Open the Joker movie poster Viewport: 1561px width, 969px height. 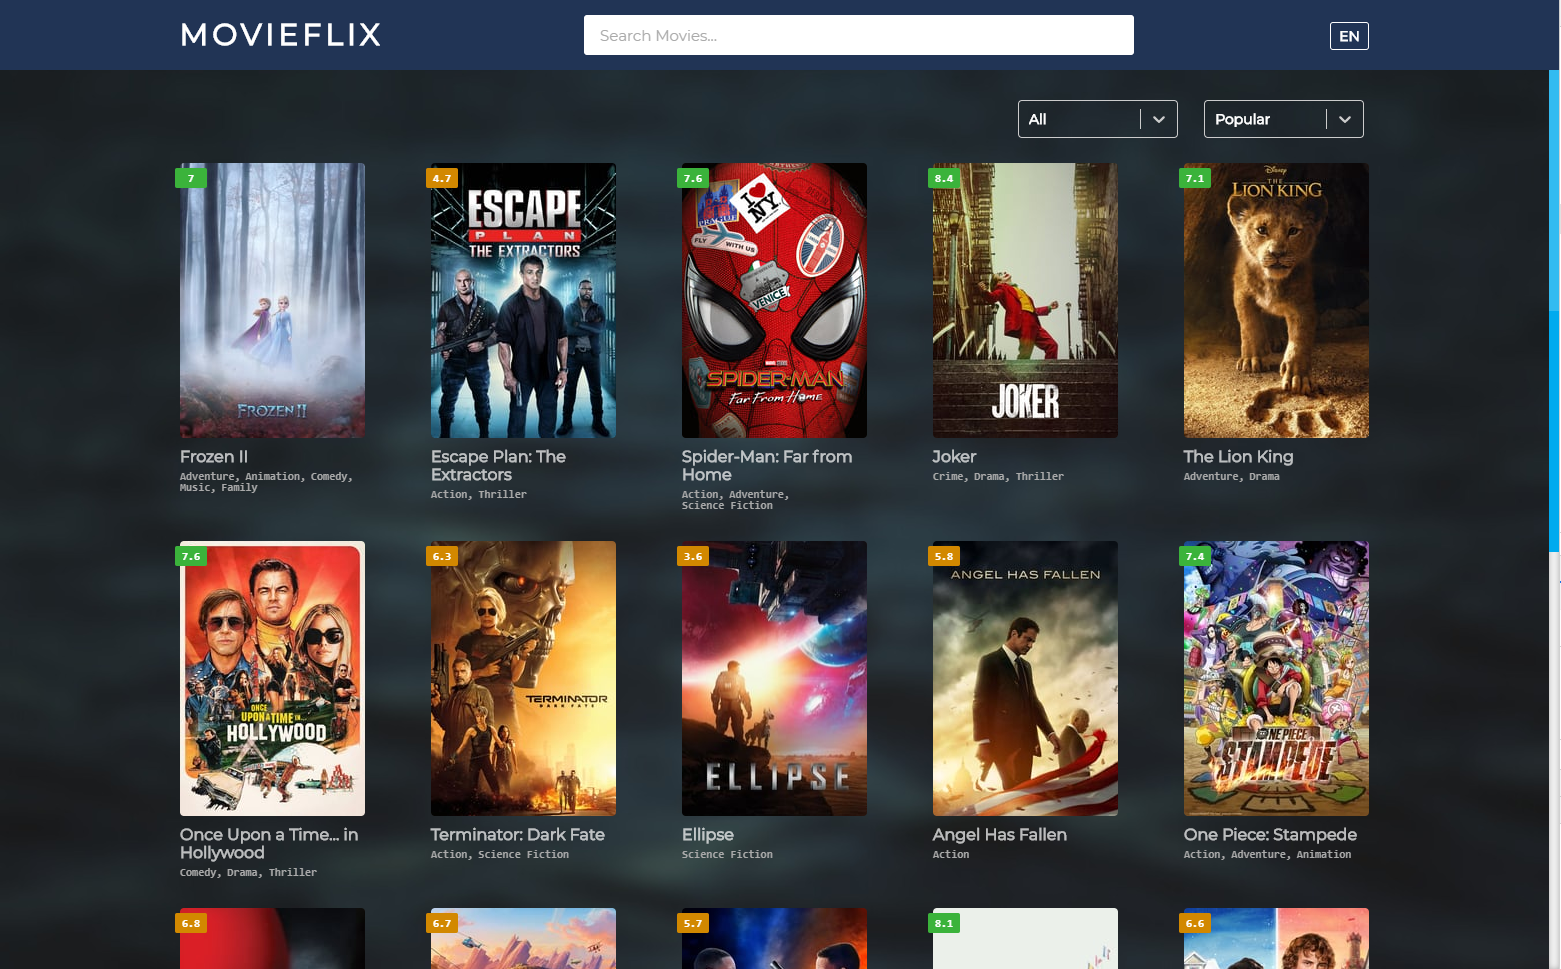1025,300
